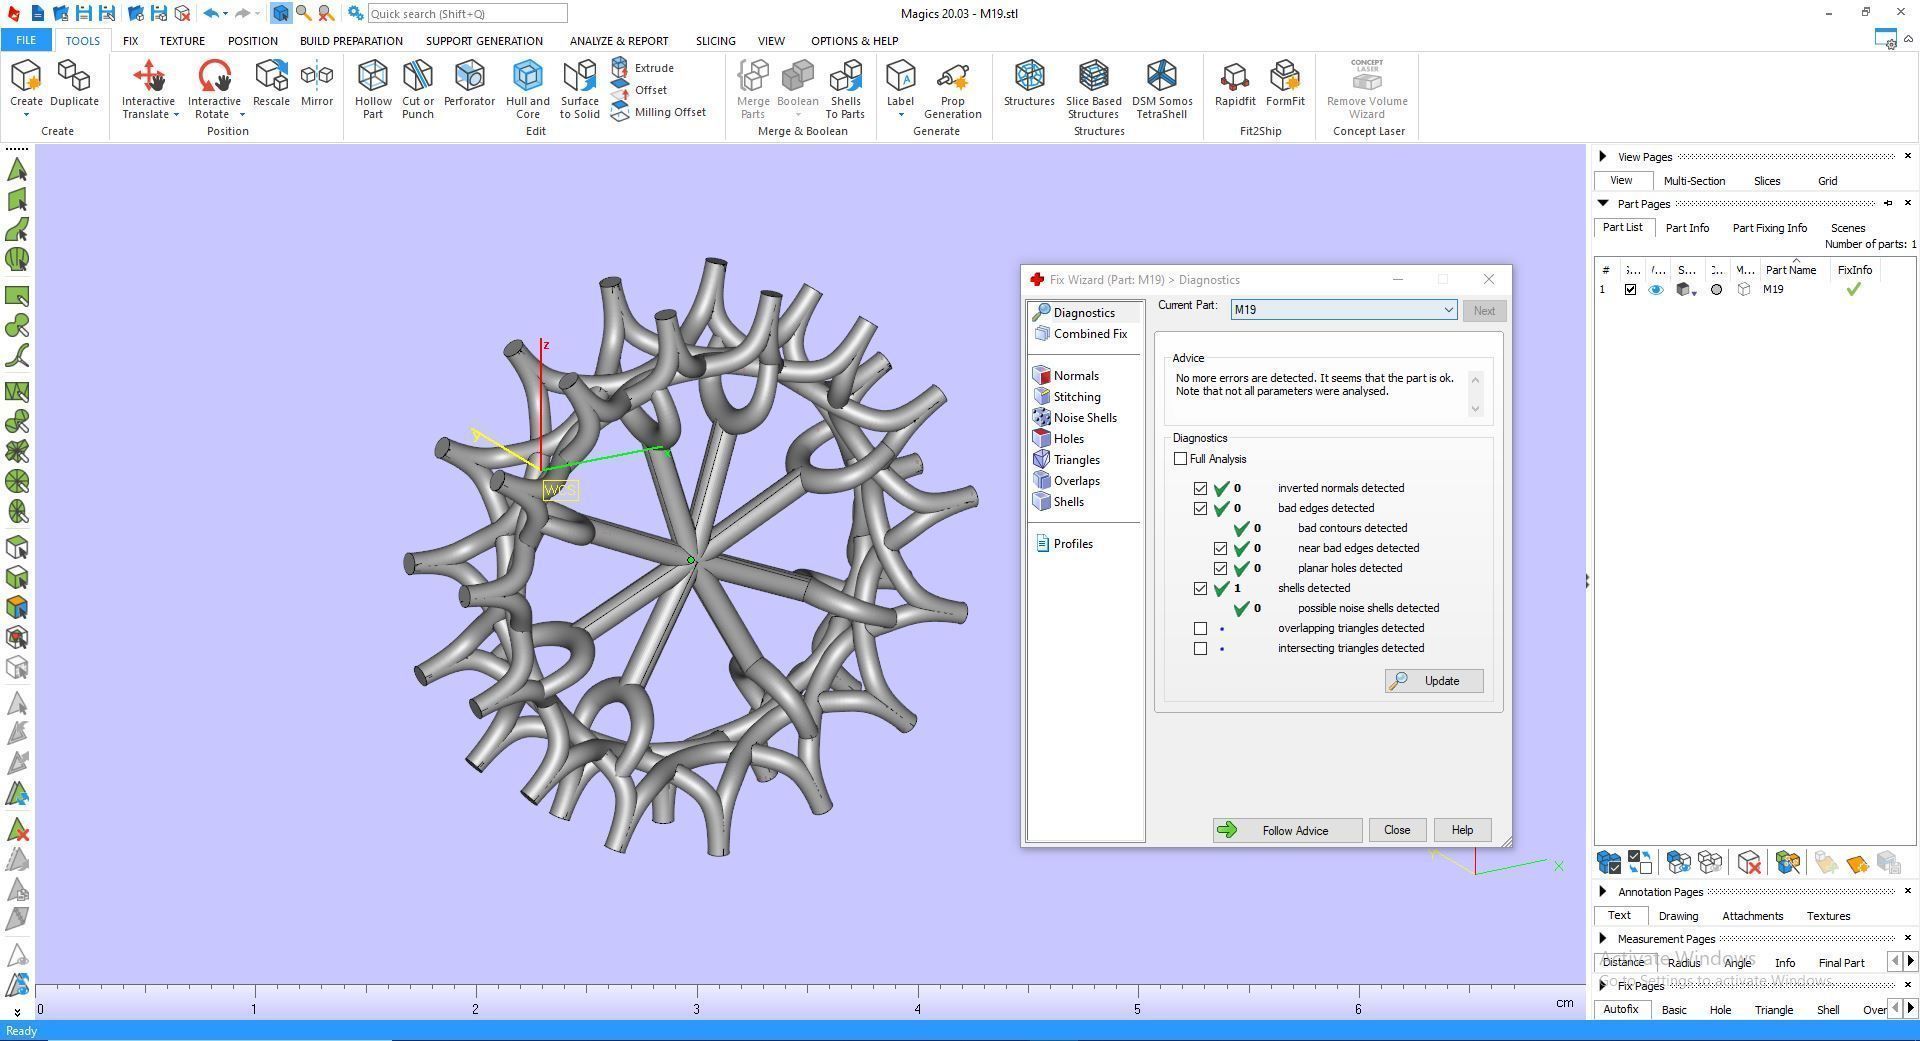Open Prop Generation tool
The height and width of the screenshot is (1041, 1920).
tap(953, 88)
